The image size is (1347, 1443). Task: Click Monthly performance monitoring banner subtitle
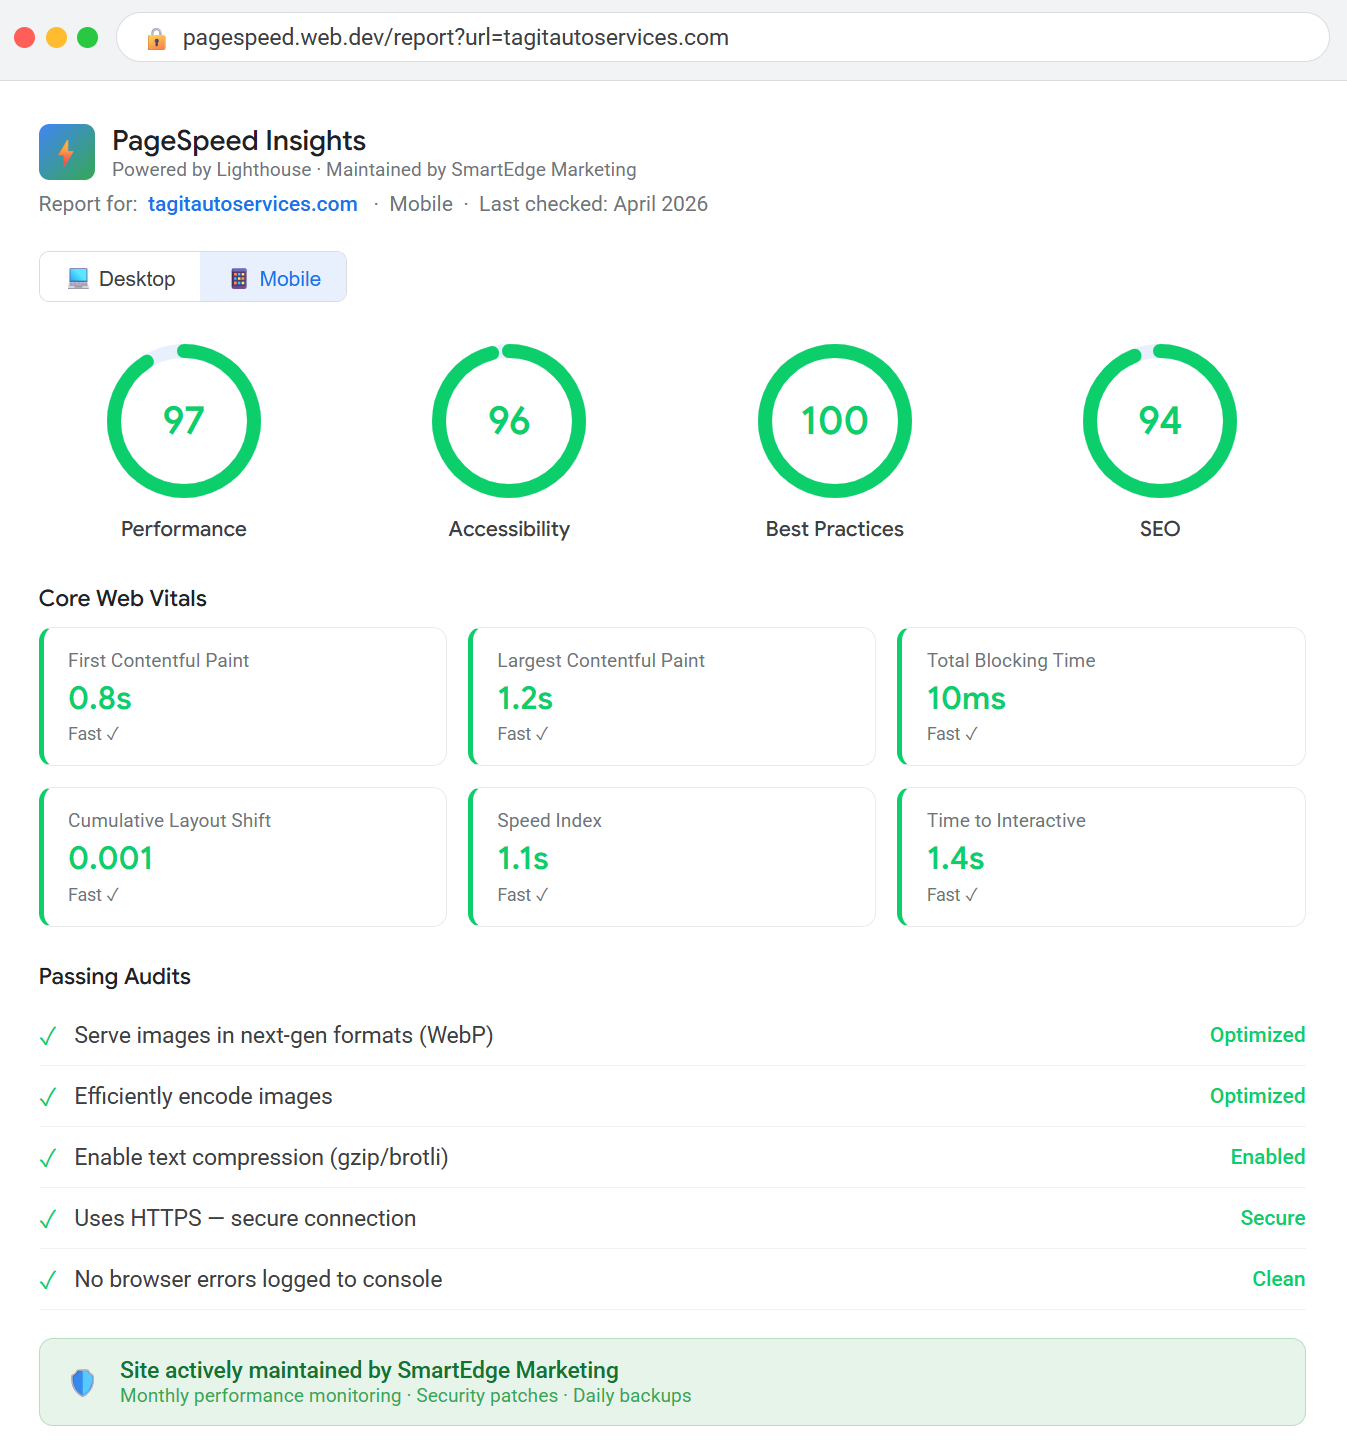[405, 1396]
